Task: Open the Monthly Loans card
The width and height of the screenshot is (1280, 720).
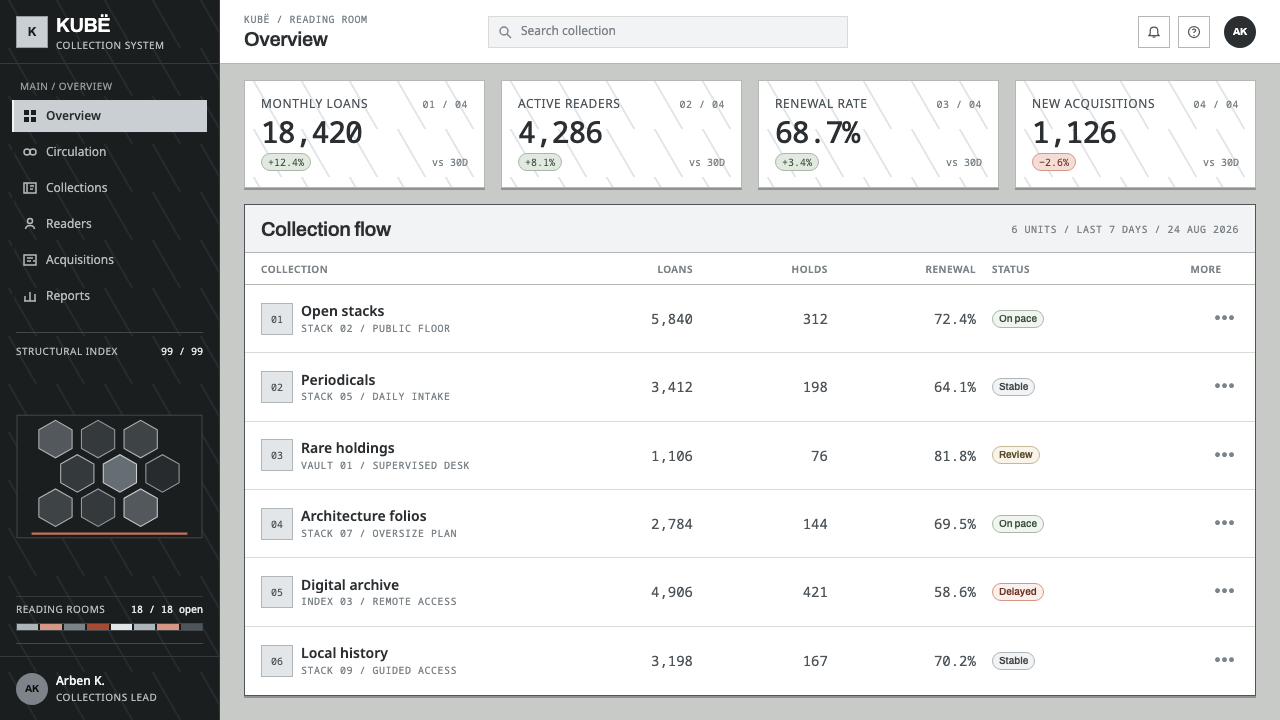Action: [364, 134]
